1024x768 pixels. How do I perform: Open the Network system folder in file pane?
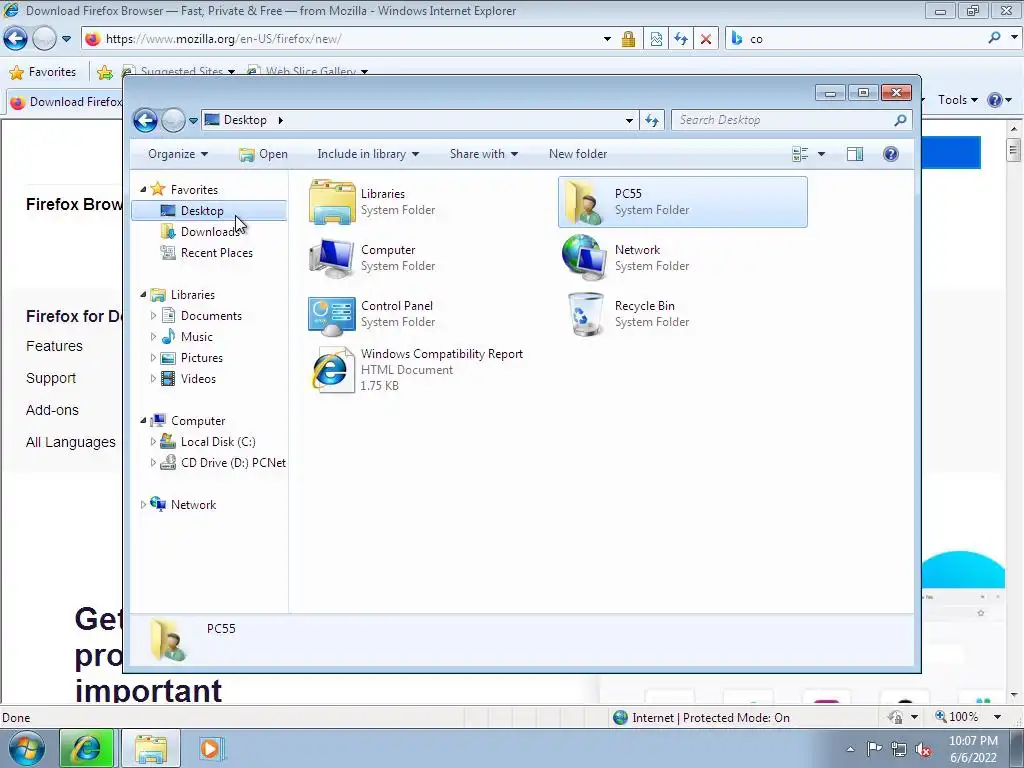583,258
